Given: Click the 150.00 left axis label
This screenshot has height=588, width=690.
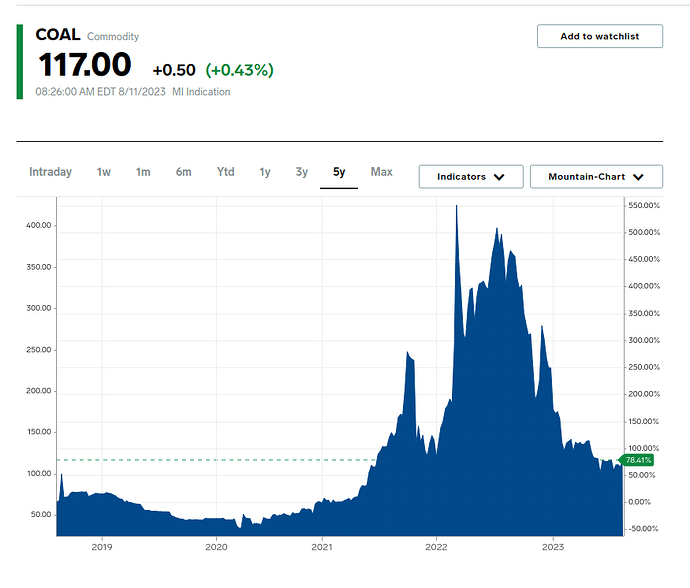Looking at the screenshot, I should tap(39, 432).
